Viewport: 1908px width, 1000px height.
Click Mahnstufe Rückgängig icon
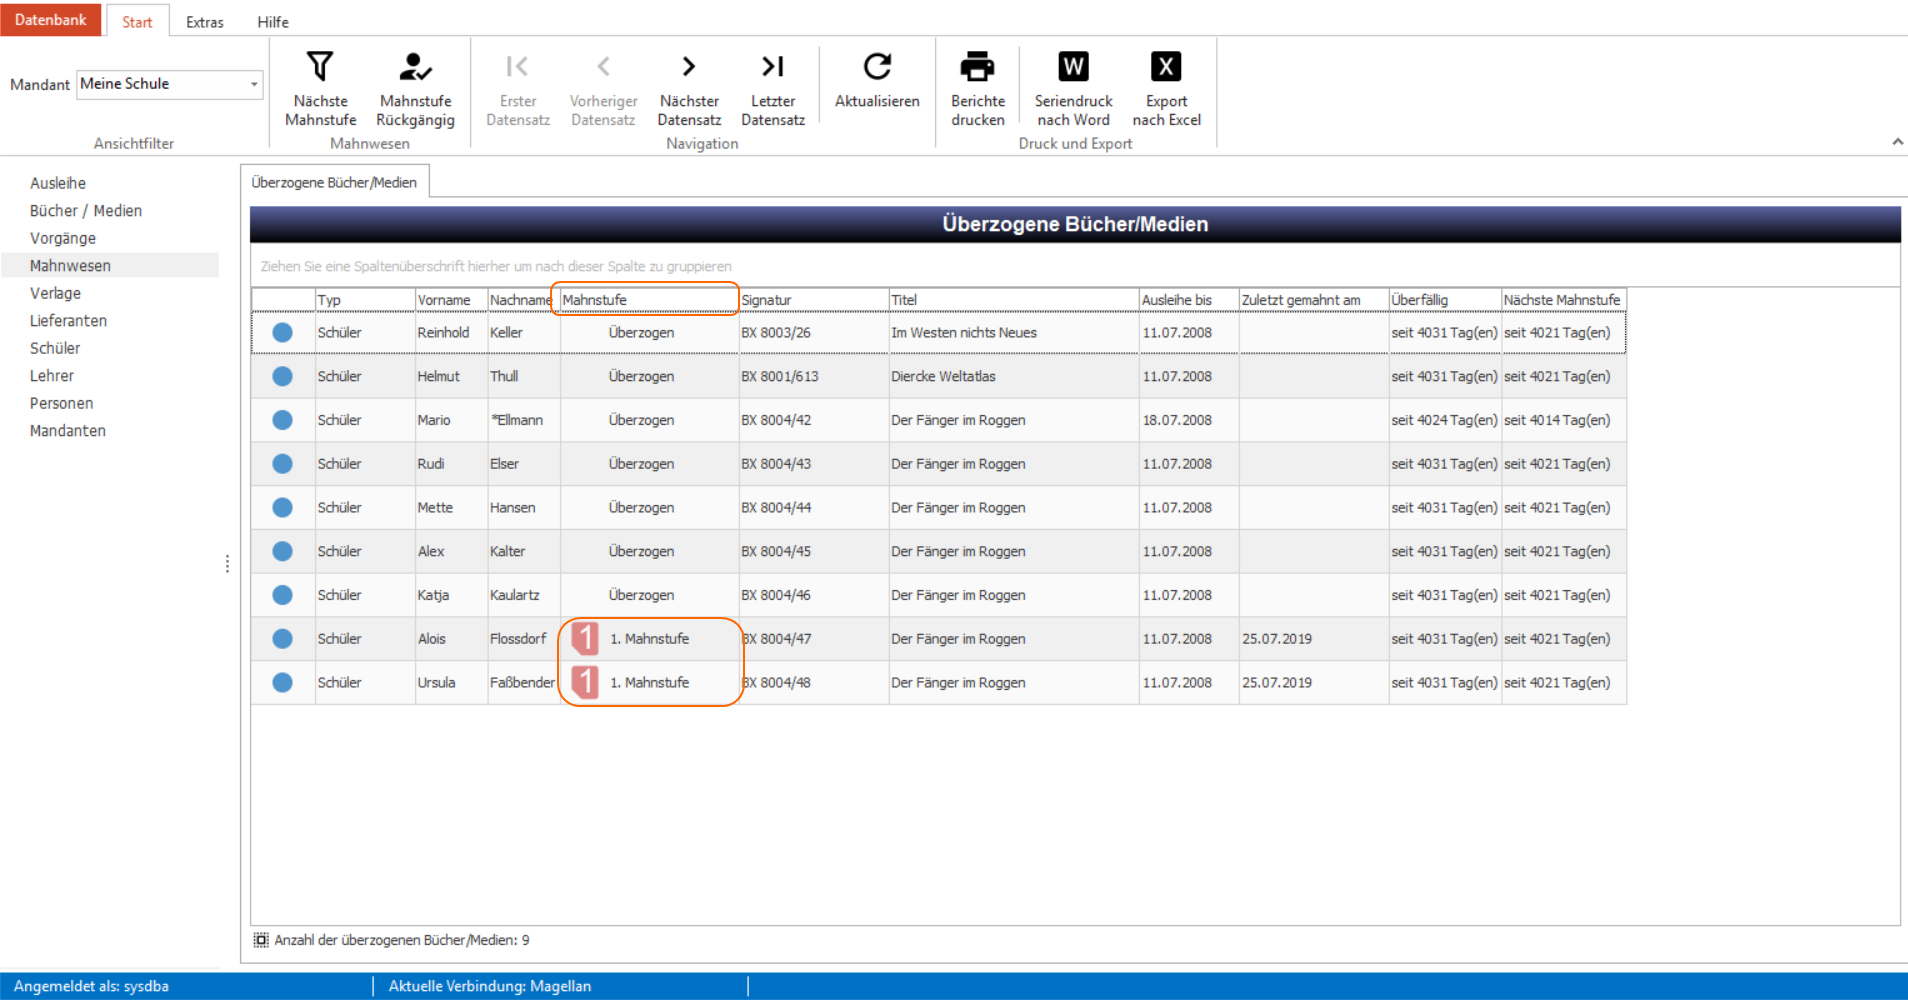tap(415, 66)
